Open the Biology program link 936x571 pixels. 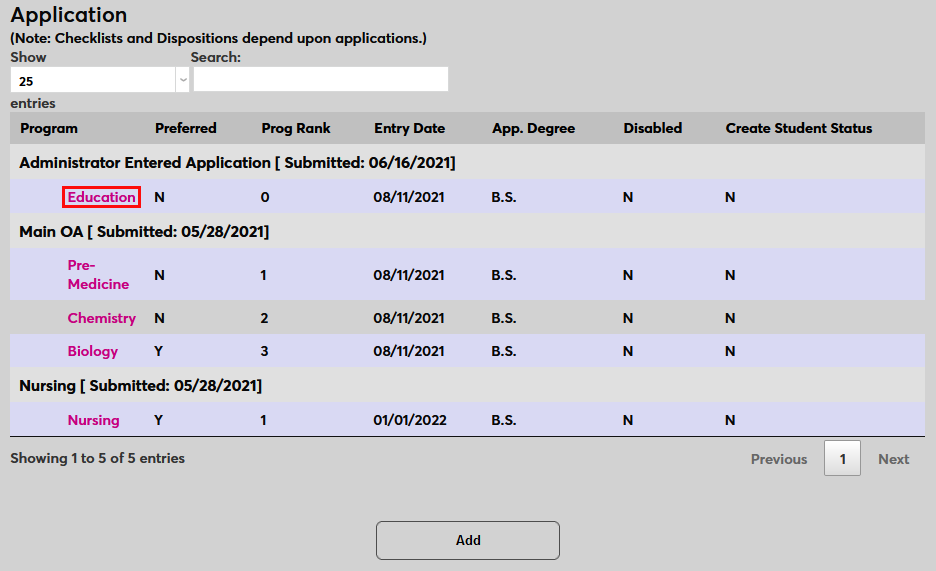tap(93, 351)
